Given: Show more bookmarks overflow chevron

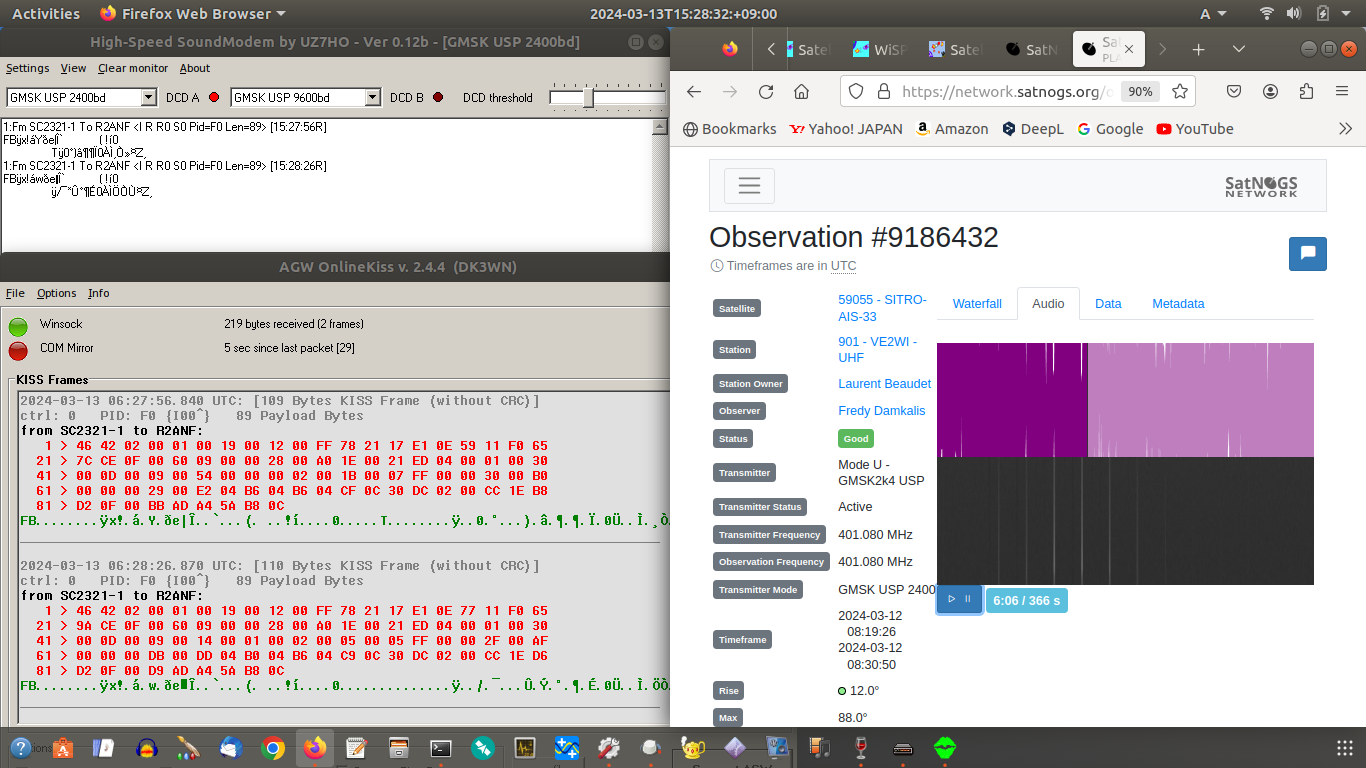Looking at the screenshot, I should [x=1346, y=128].
